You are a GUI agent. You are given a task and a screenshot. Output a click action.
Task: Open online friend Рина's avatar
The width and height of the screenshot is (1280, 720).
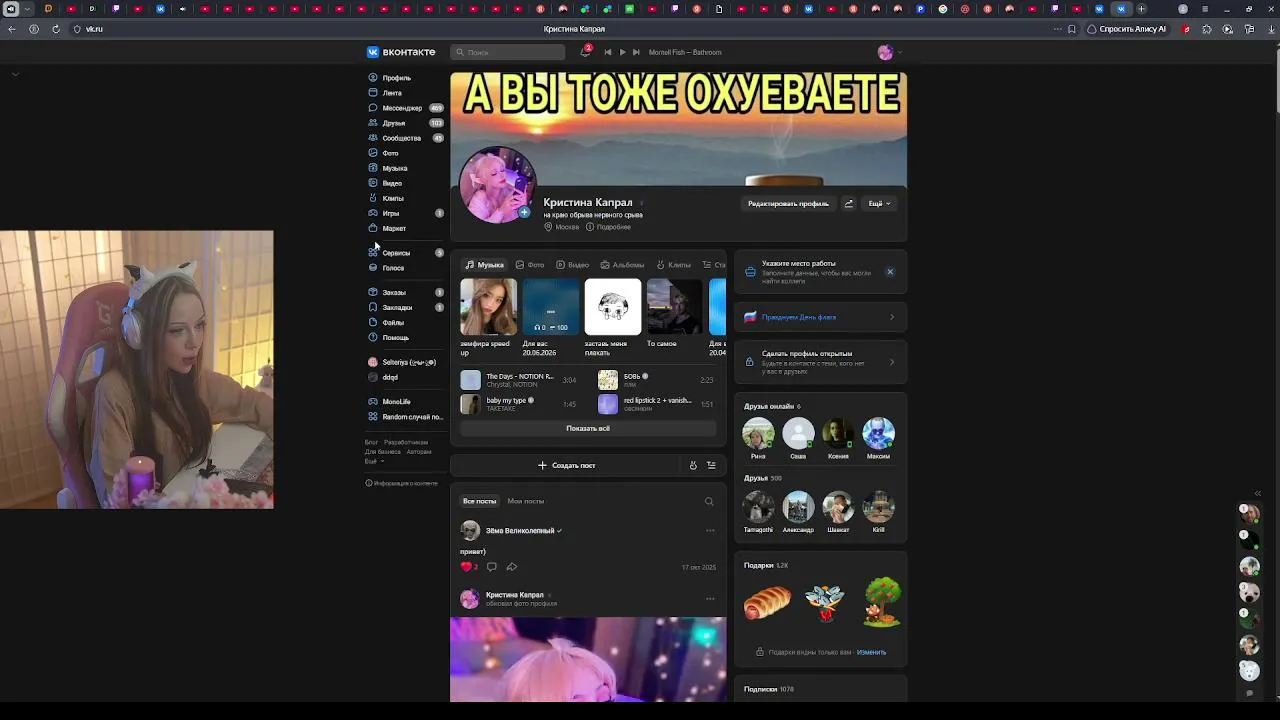coord(758,433)
